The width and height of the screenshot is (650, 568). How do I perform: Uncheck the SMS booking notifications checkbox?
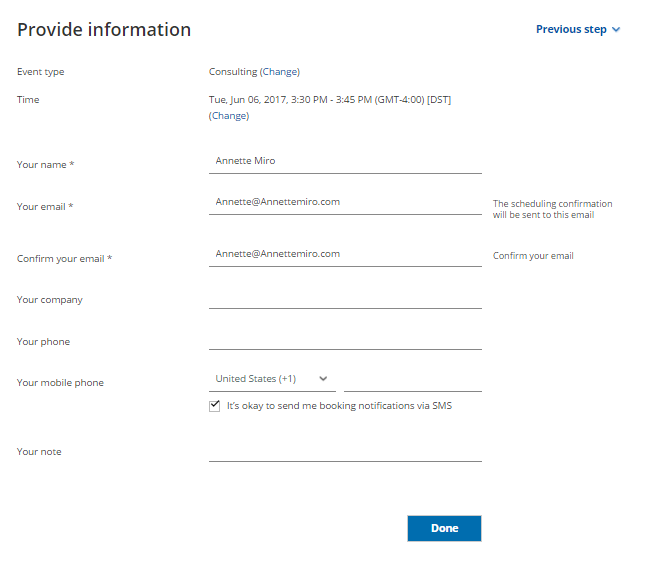[214, 406]
